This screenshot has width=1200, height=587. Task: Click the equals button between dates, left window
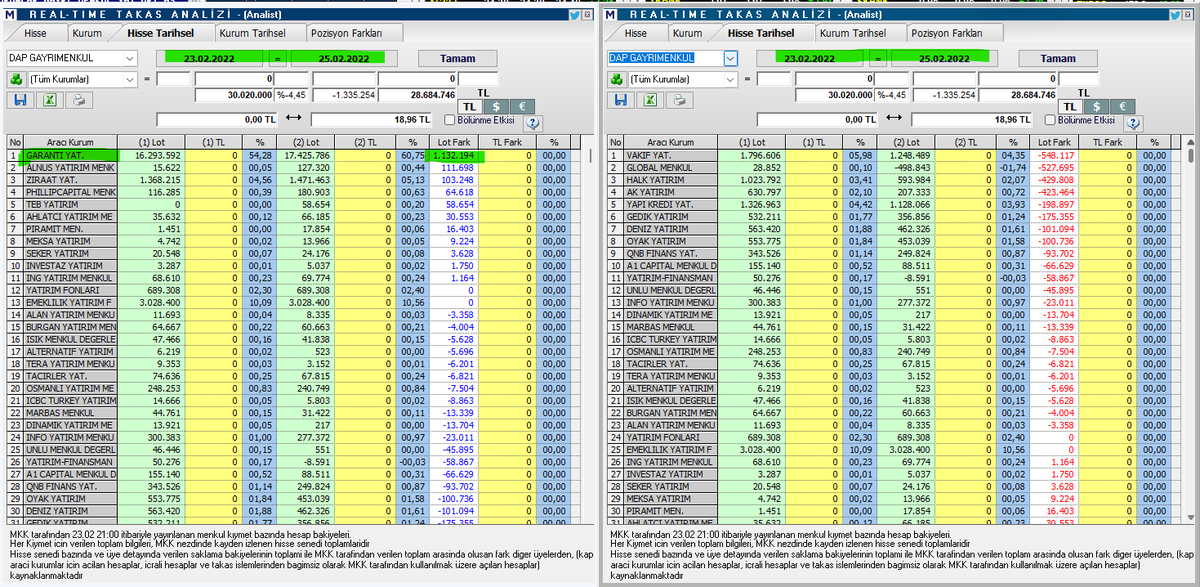click(x=279, y=59)
